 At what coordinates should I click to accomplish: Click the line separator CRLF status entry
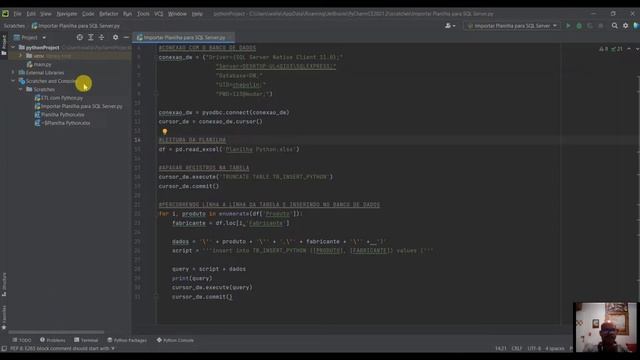click(x=516, y=349)
